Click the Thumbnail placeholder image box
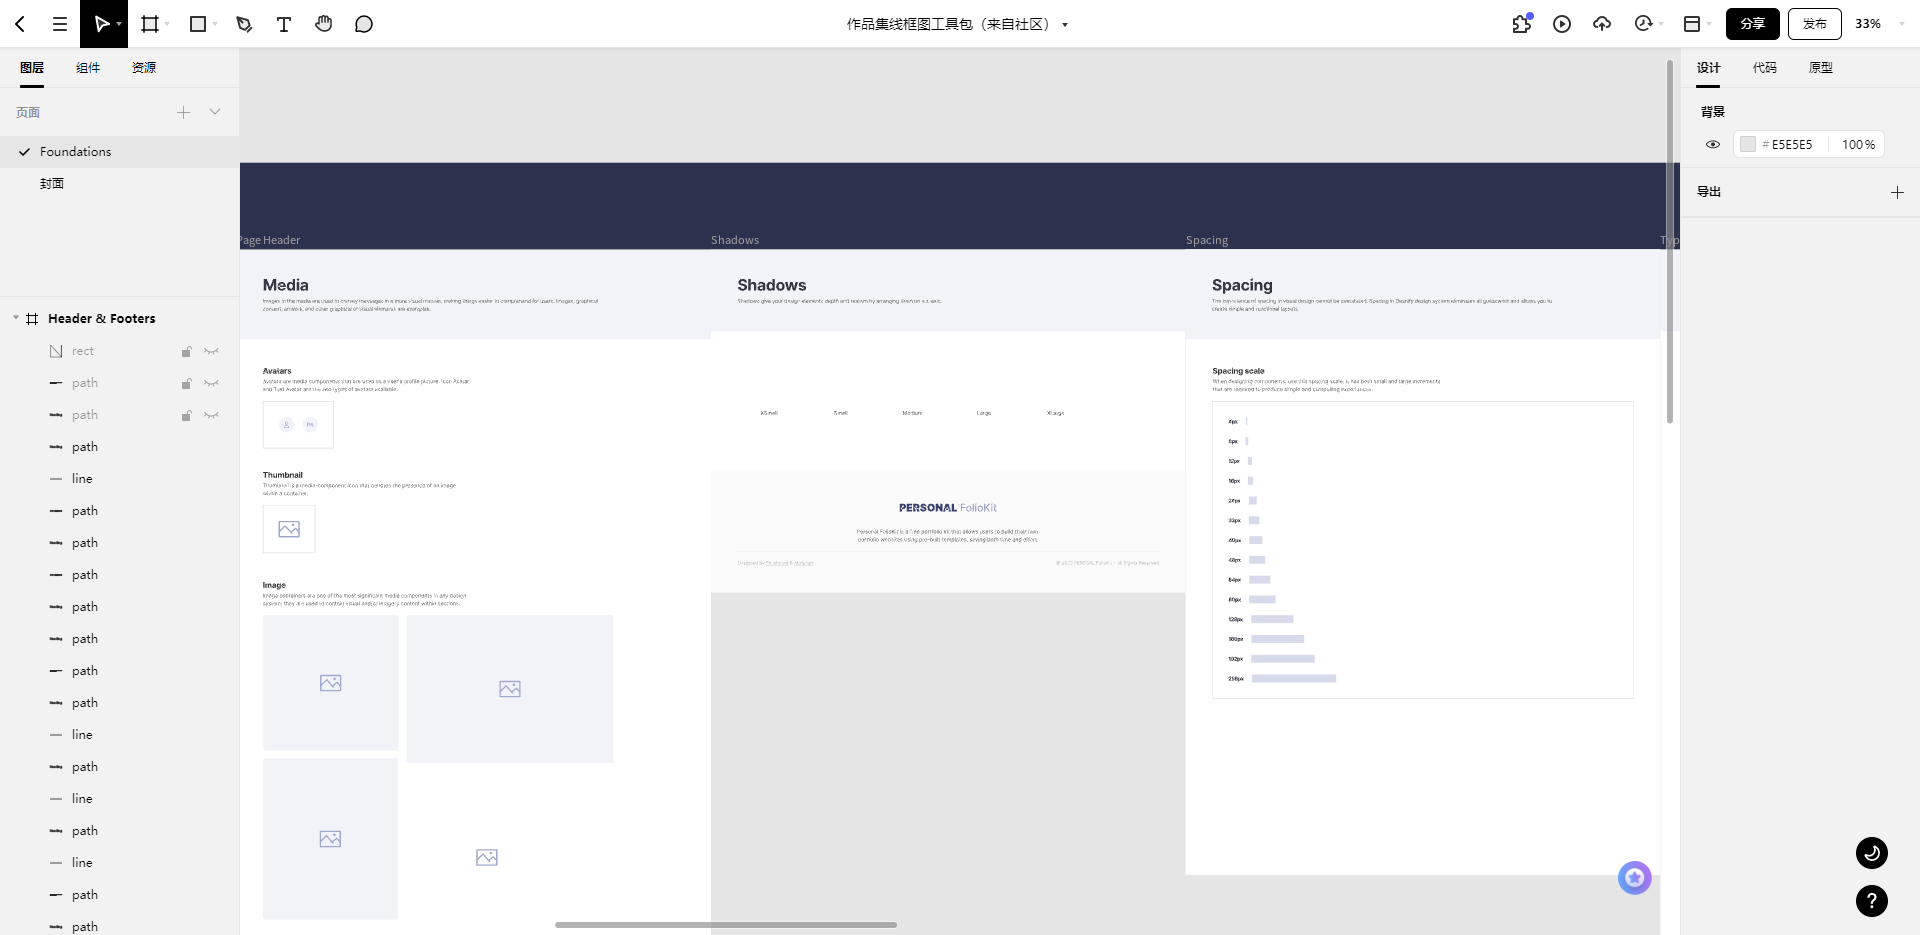This screenshot has width=1920, height=935. coord(289,529)
